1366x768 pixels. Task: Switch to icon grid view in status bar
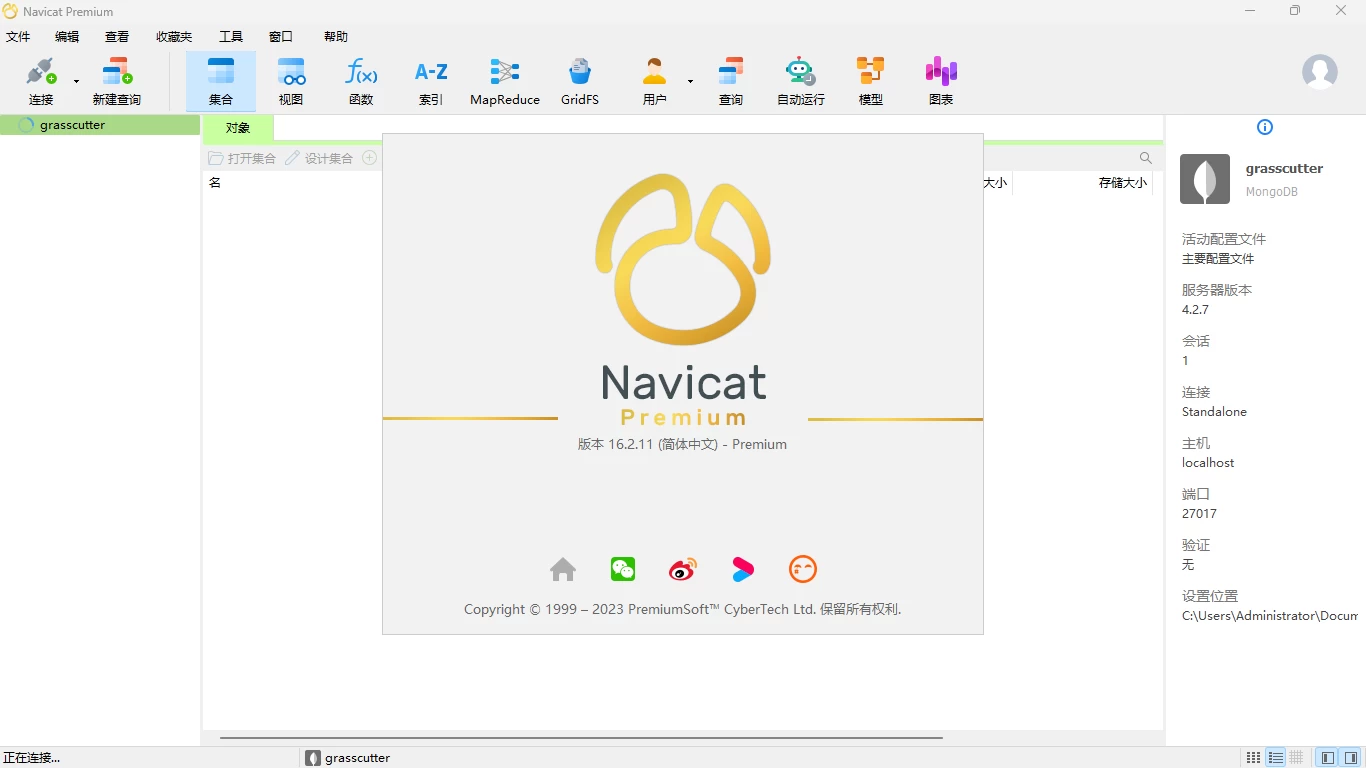click(x=1253, y=758)
